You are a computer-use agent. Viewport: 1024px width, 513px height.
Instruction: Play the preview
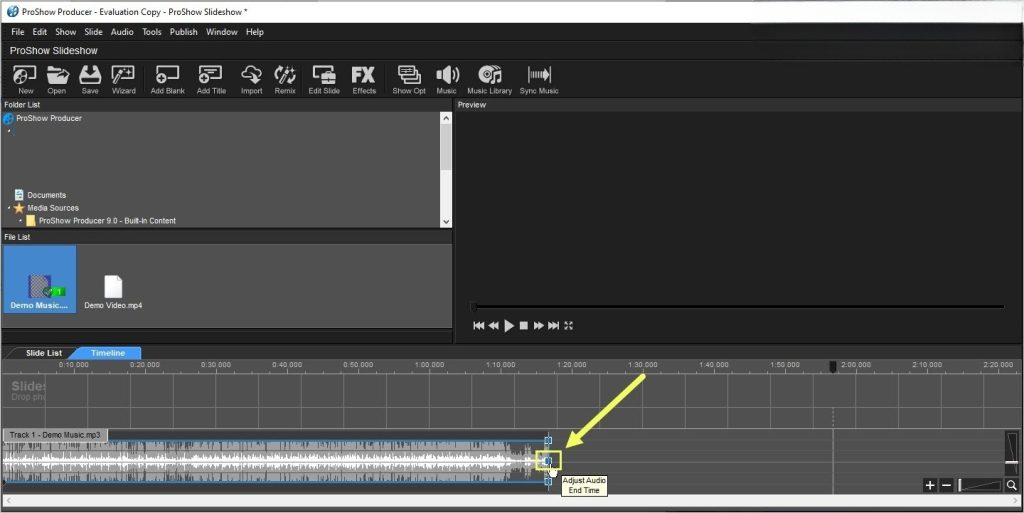[x=509, y=326]
